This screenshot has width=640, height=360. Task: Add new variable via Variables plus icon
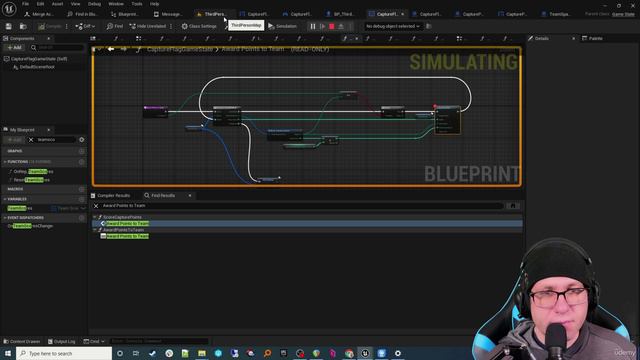click(82, 199)
